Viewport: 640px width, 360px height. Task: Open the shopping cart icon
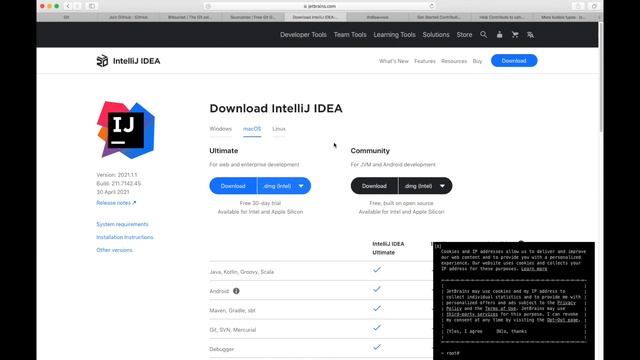pyautogui.click(x=515, y=35)
